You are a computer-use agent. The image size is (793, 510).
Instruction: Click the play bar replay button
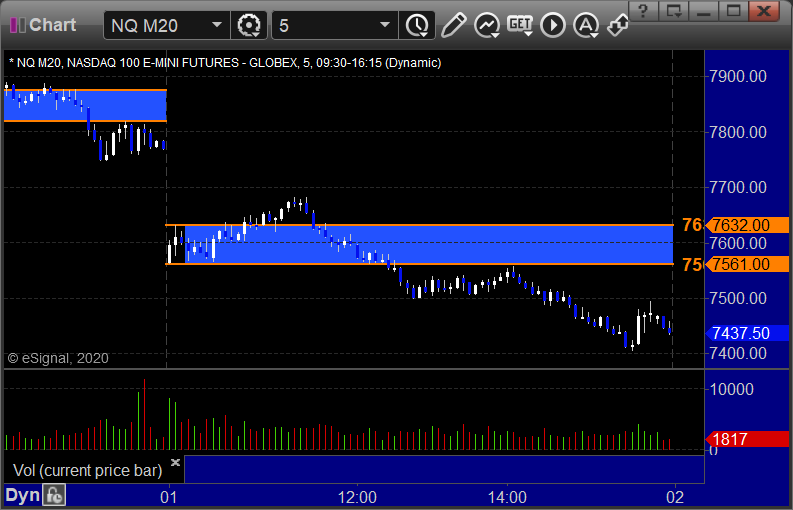(x=553, y=25)
